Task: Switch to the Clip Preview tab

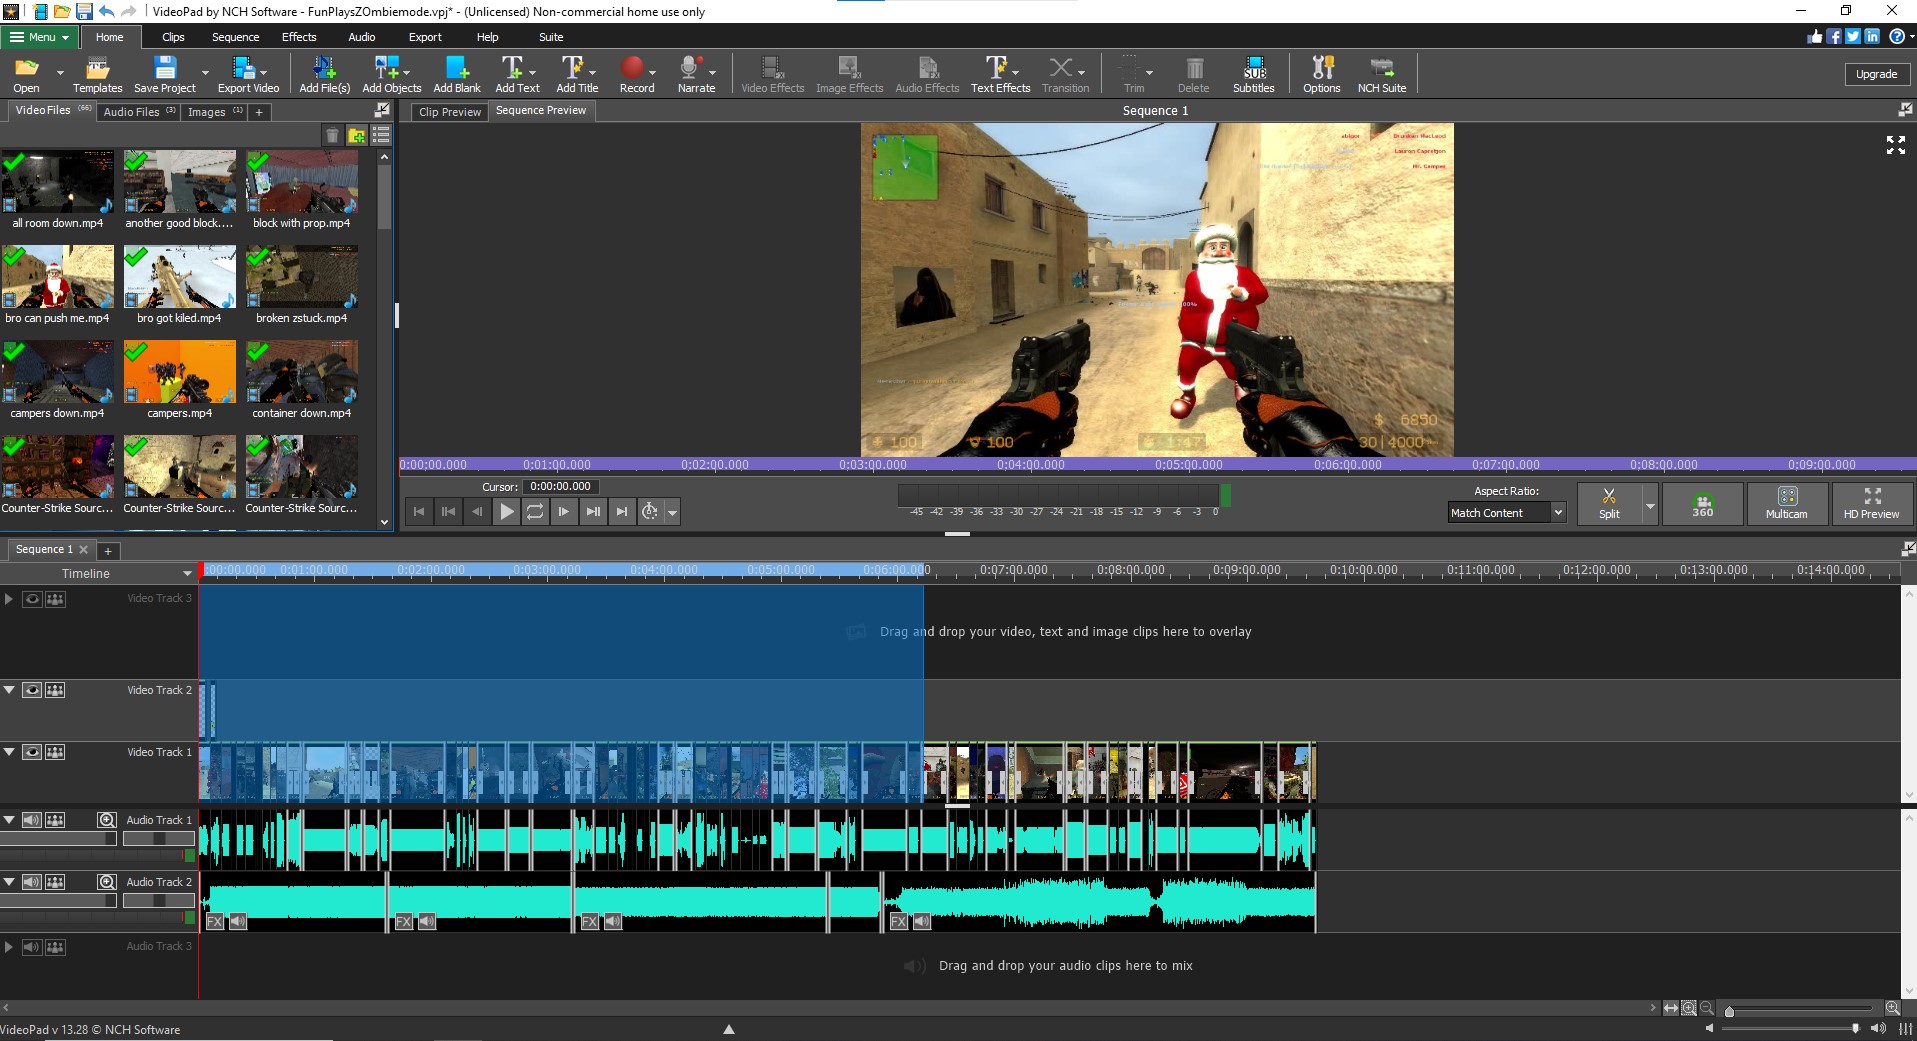Action: pyautogui.click(x=450, y=112)
